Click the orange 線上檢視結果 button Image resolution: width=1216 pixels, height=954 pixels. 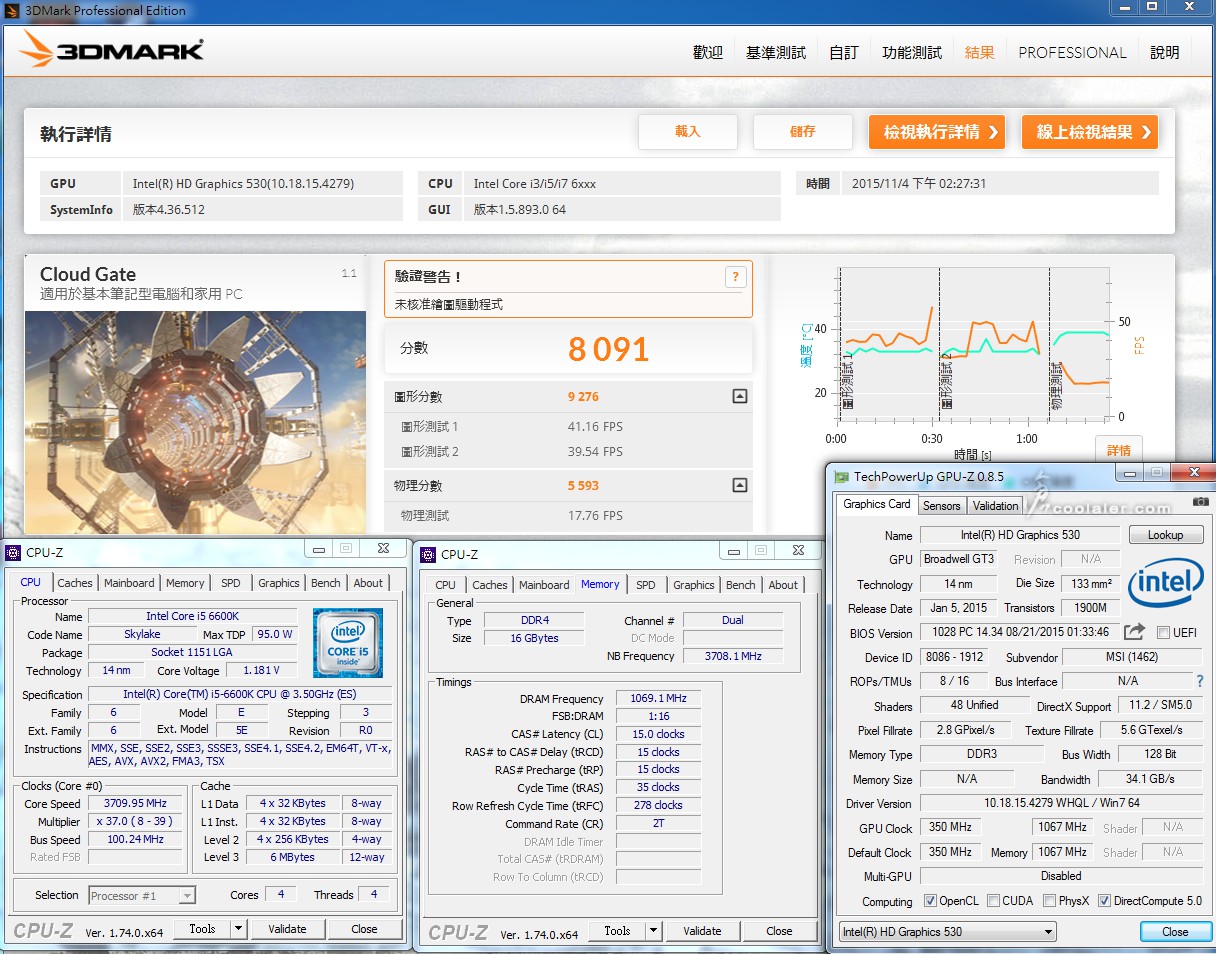pos(1090,132)
